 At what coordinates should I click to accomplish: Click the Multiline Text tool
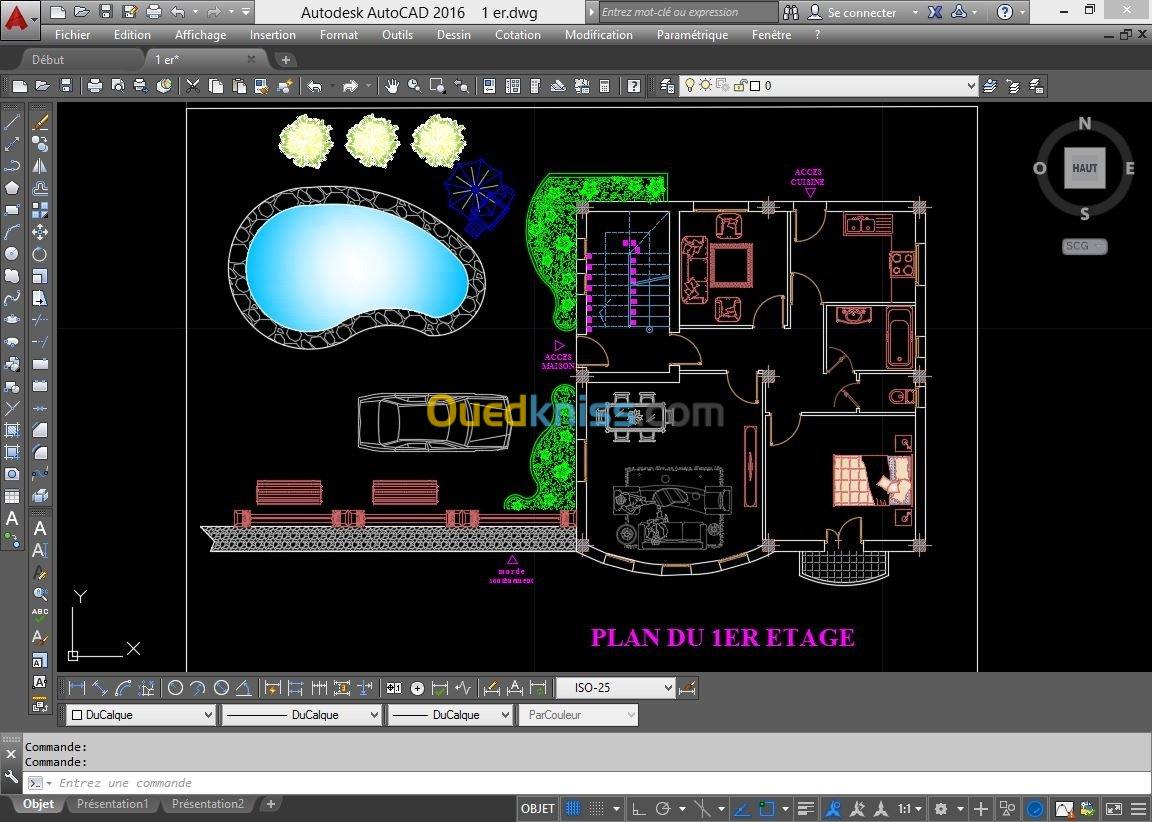tap(12, 518)
